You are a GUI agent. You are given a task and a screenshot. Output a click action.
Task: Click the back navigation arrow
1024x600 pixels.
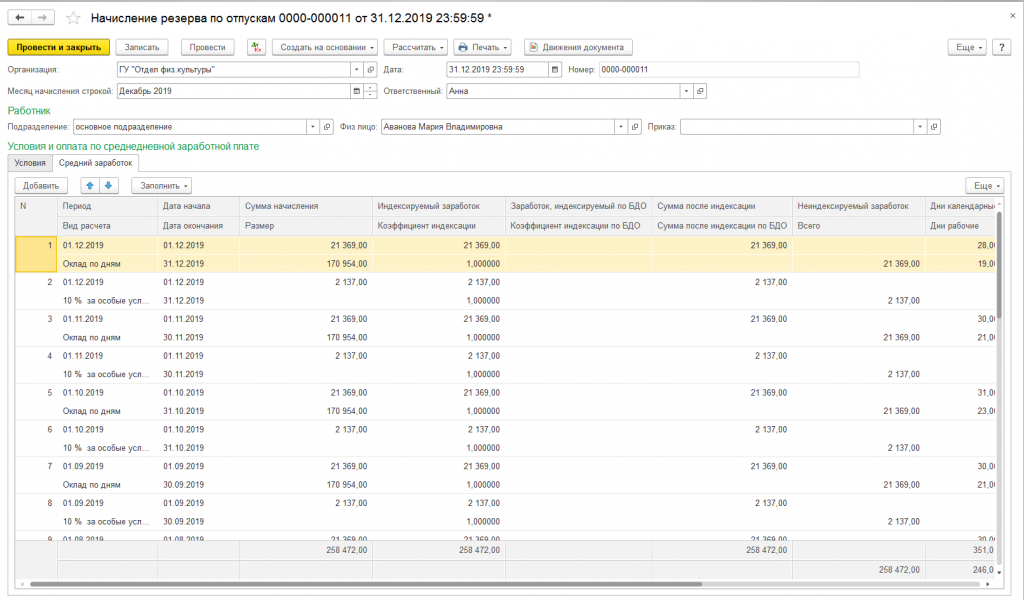coord(20,18)
